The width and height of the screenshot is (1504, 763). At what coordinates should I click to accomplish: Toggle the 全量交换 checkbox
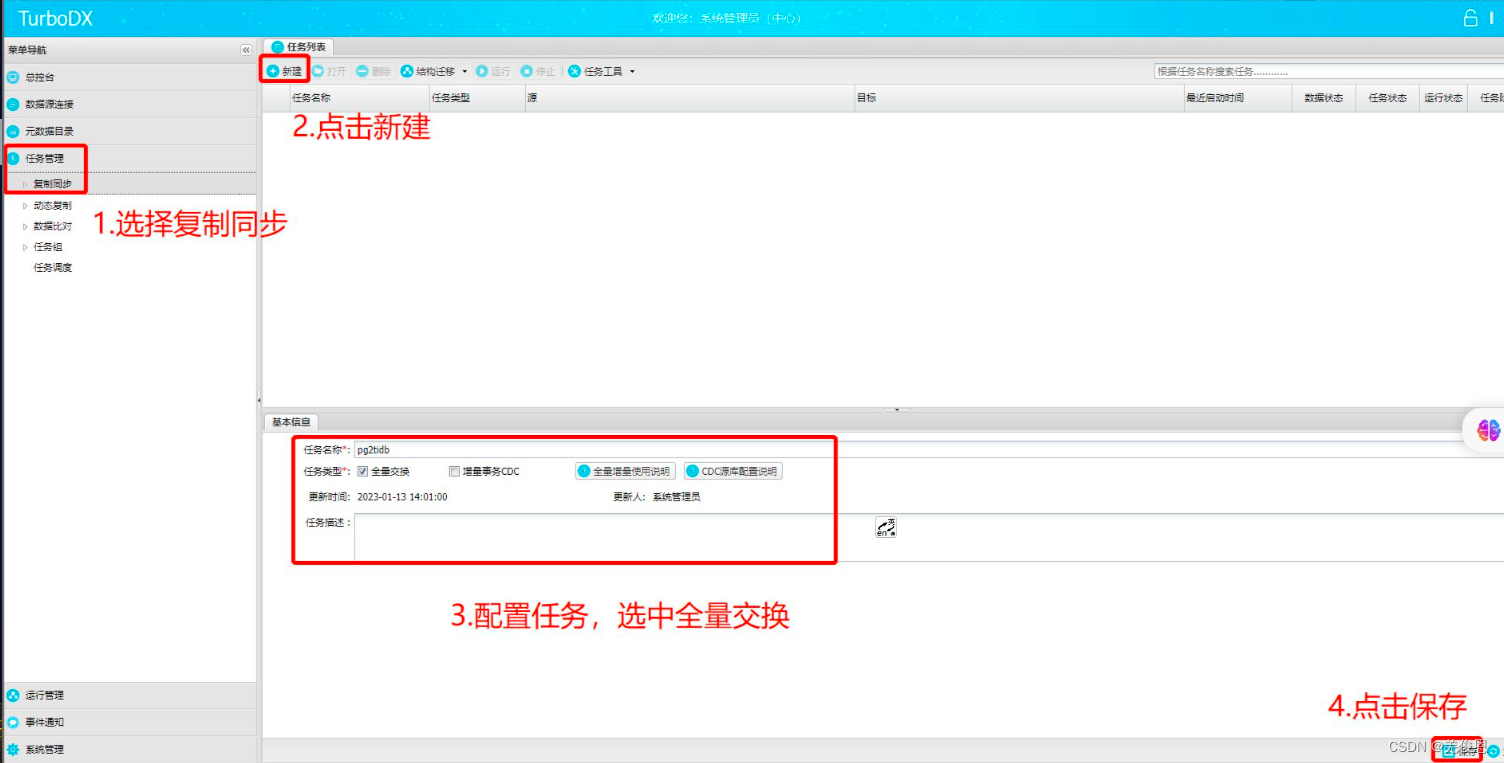tap(362, 472)
